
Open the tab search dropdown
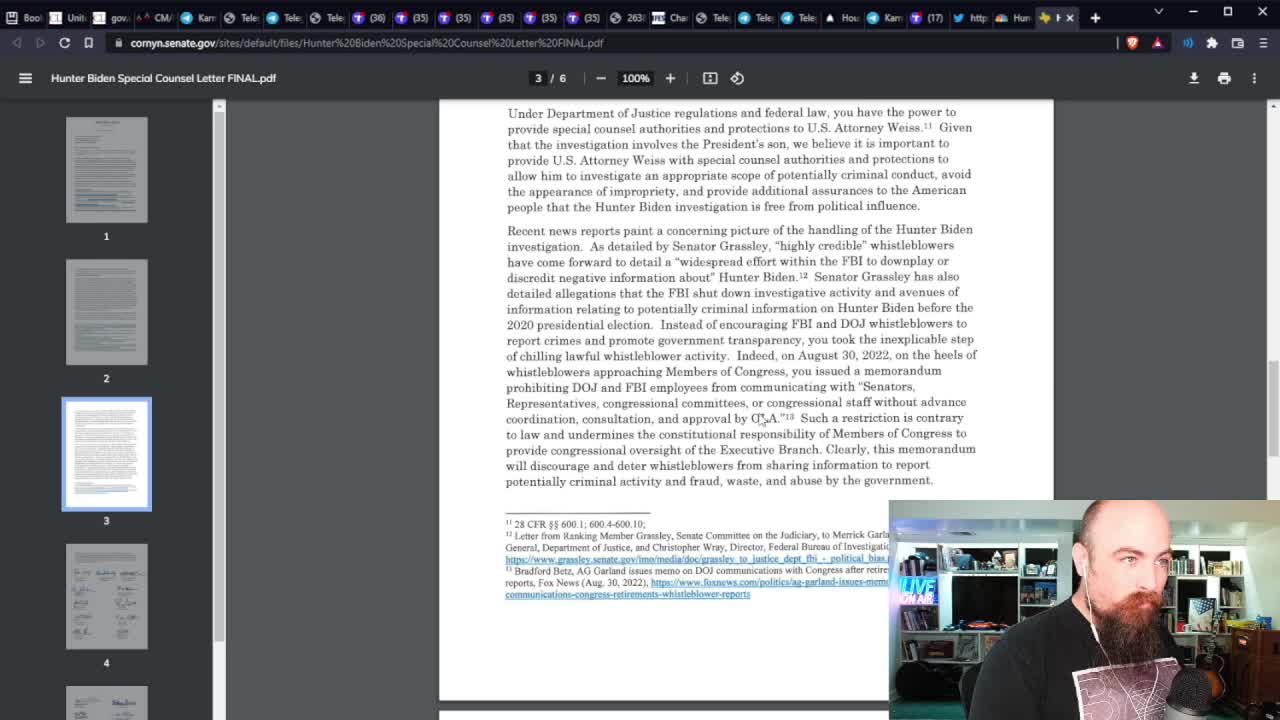click(1158, 12)
